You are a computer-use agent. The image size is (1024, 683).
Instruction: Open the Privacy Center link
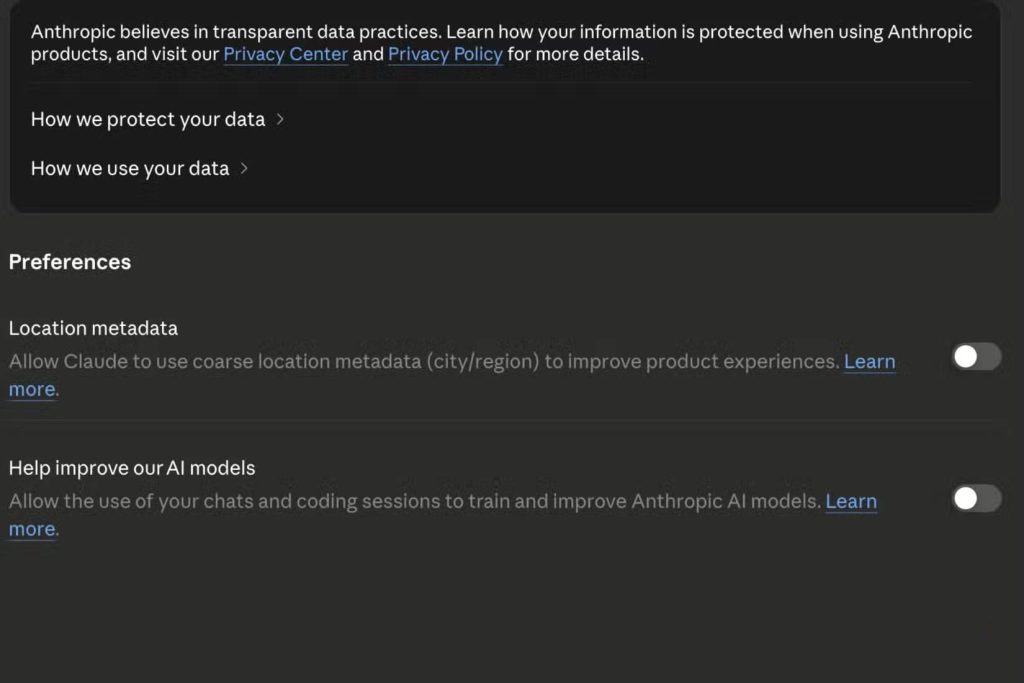point(285,54)
